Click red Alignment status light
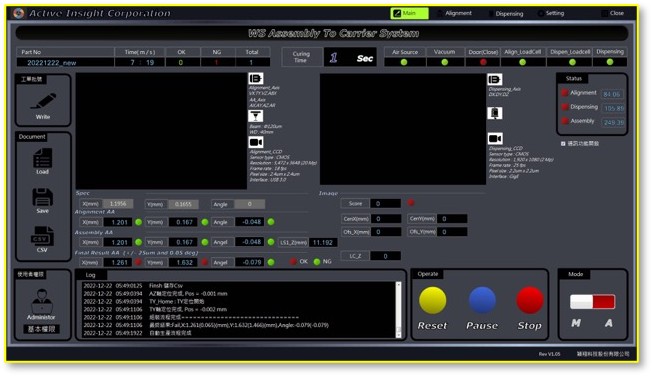The width and height of the screenshot is (652, 376). pos(565,93)
